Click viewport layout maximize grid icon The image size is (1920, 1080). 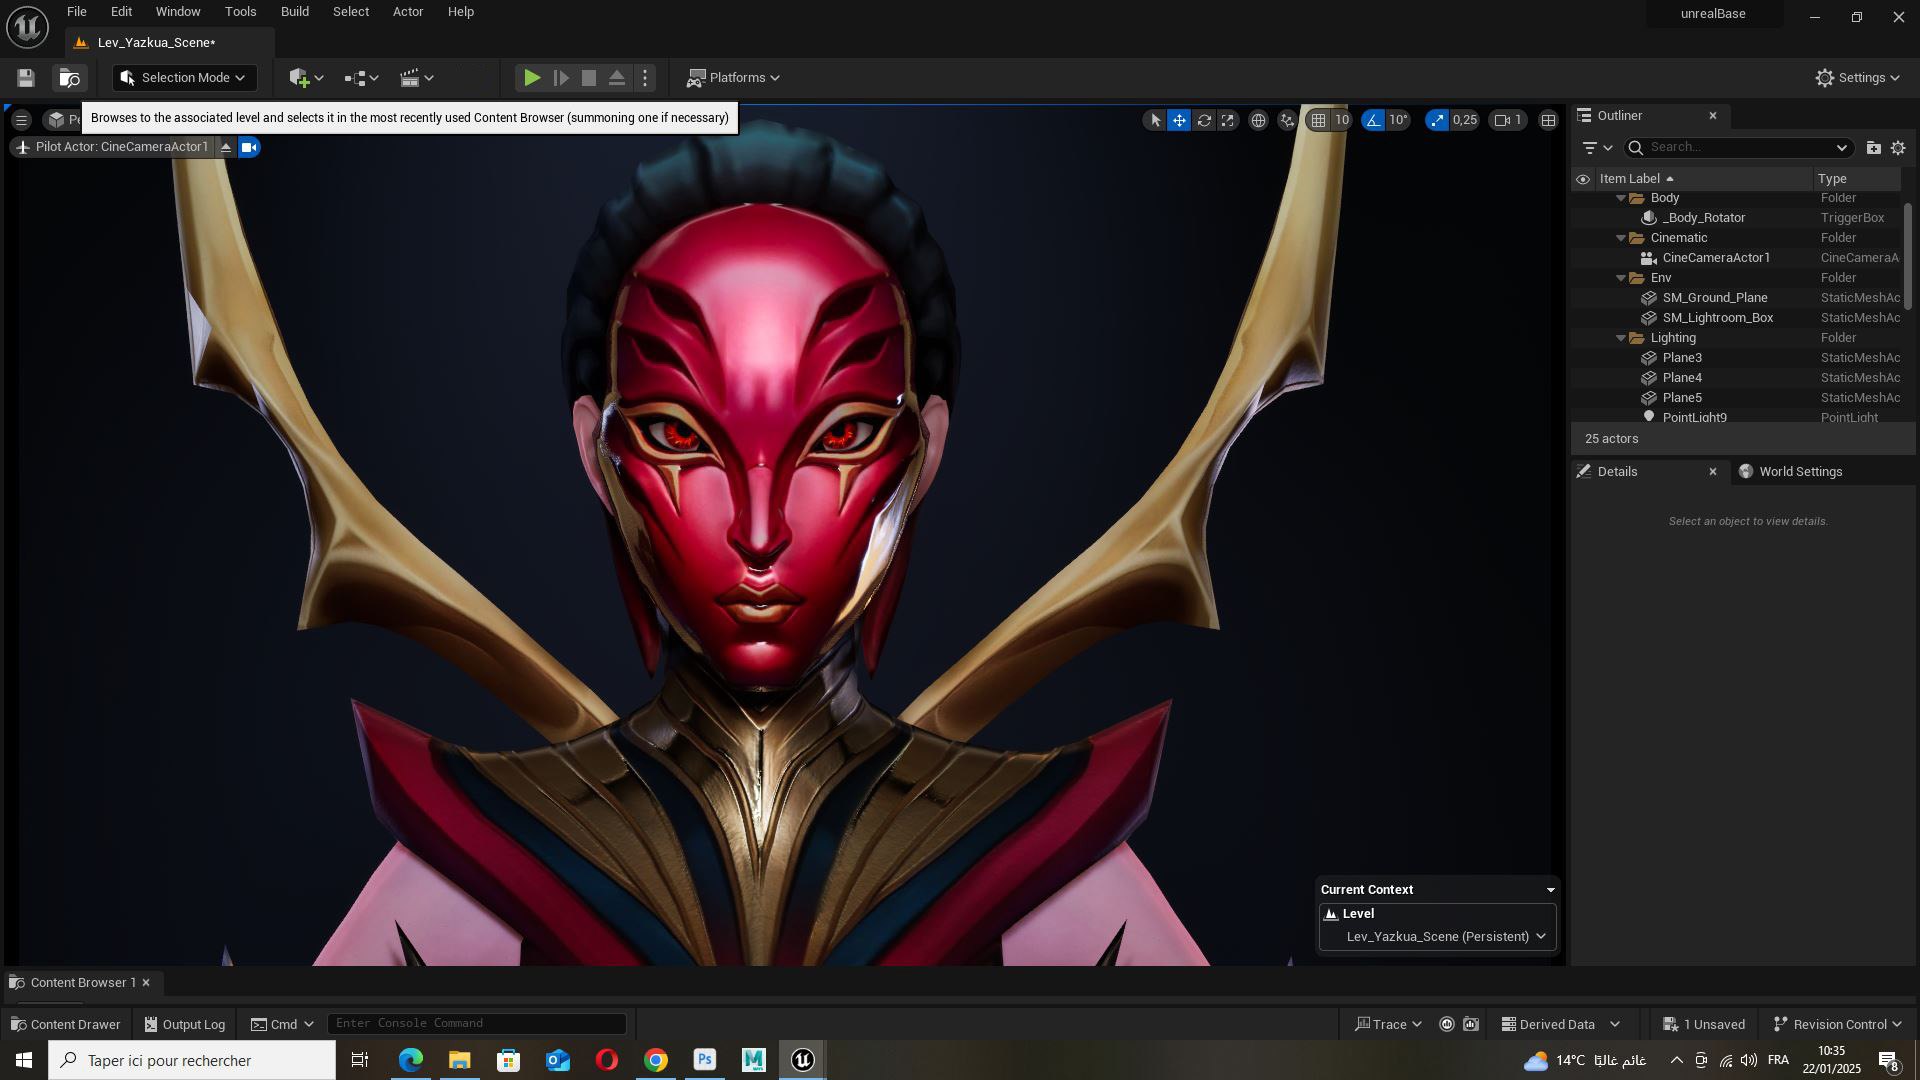click(1548, 120)
